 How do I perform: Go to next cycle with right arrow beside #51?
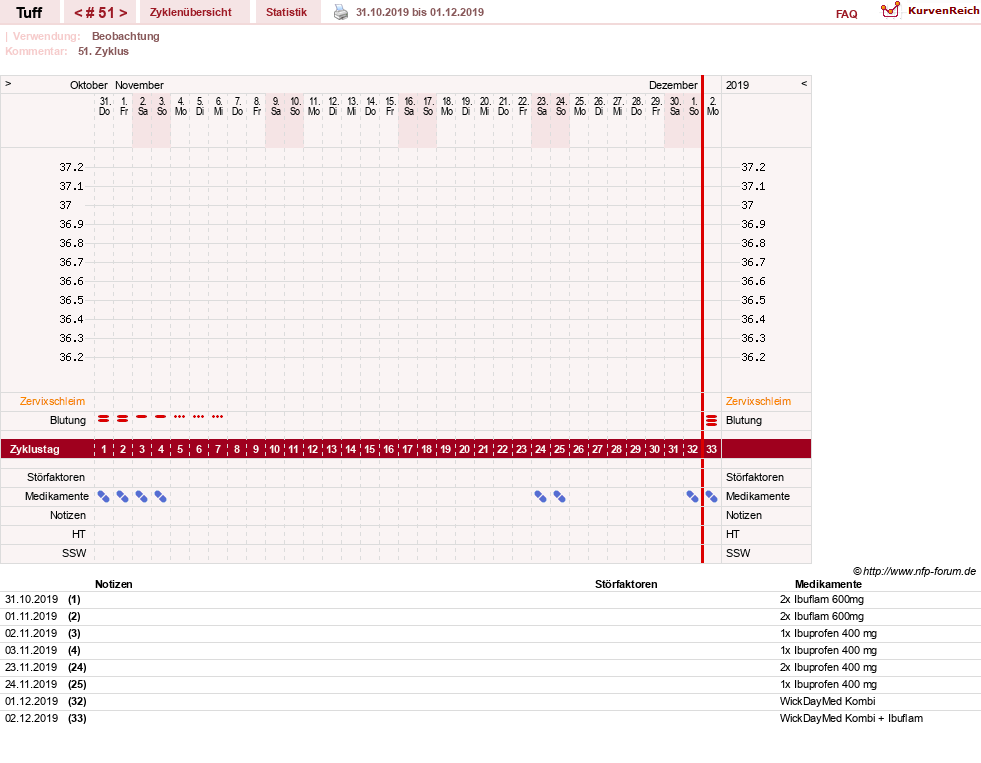pos(123,13)
